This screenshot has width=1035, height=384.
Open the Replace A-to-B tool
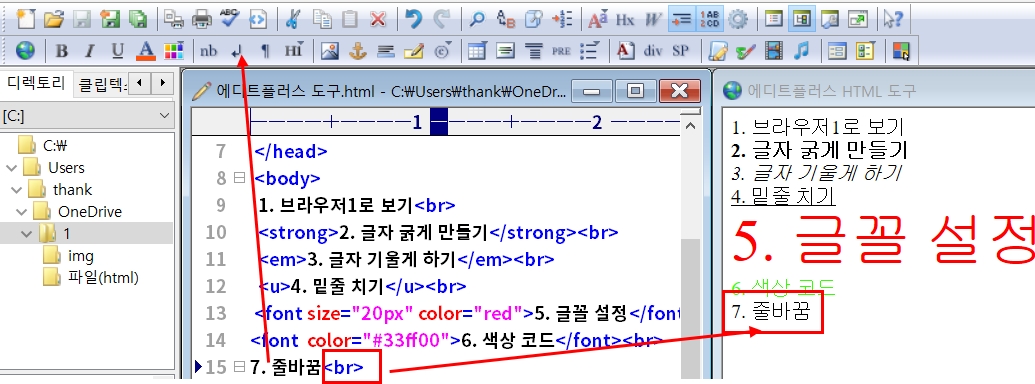[505, 19]
